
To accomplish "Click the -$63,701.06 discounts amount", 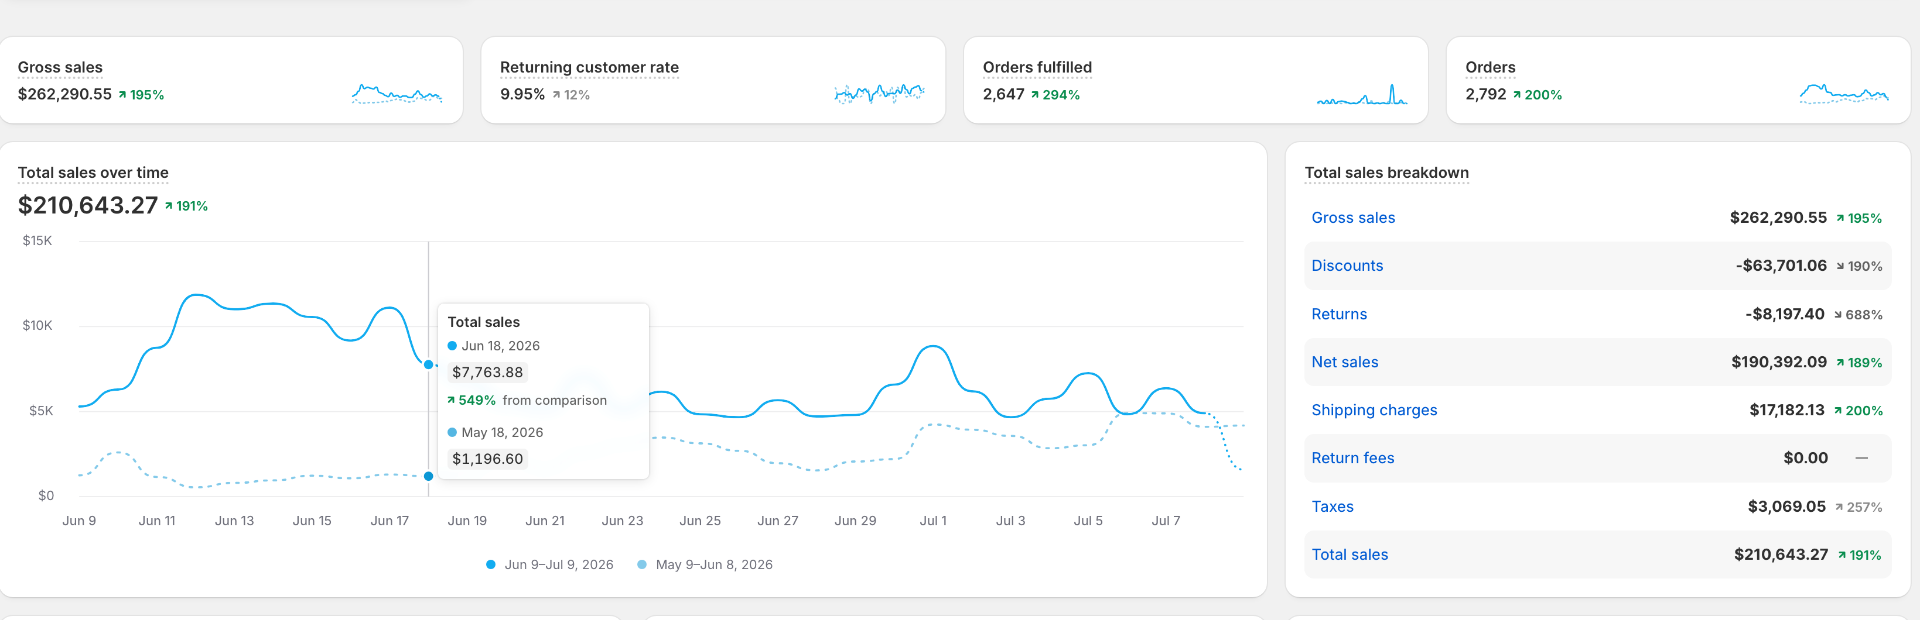I will (1781, 266).
